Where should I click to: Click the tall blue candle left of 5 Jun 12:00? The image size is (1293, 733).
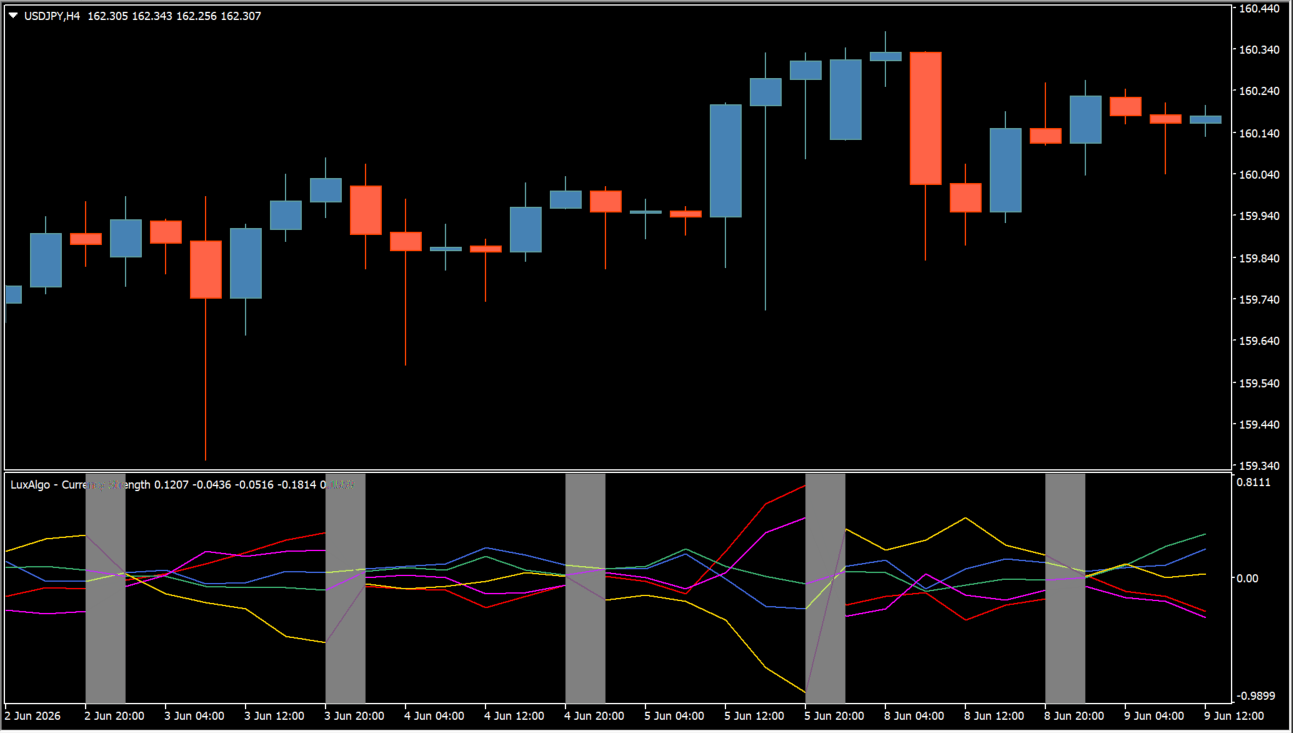725,160
